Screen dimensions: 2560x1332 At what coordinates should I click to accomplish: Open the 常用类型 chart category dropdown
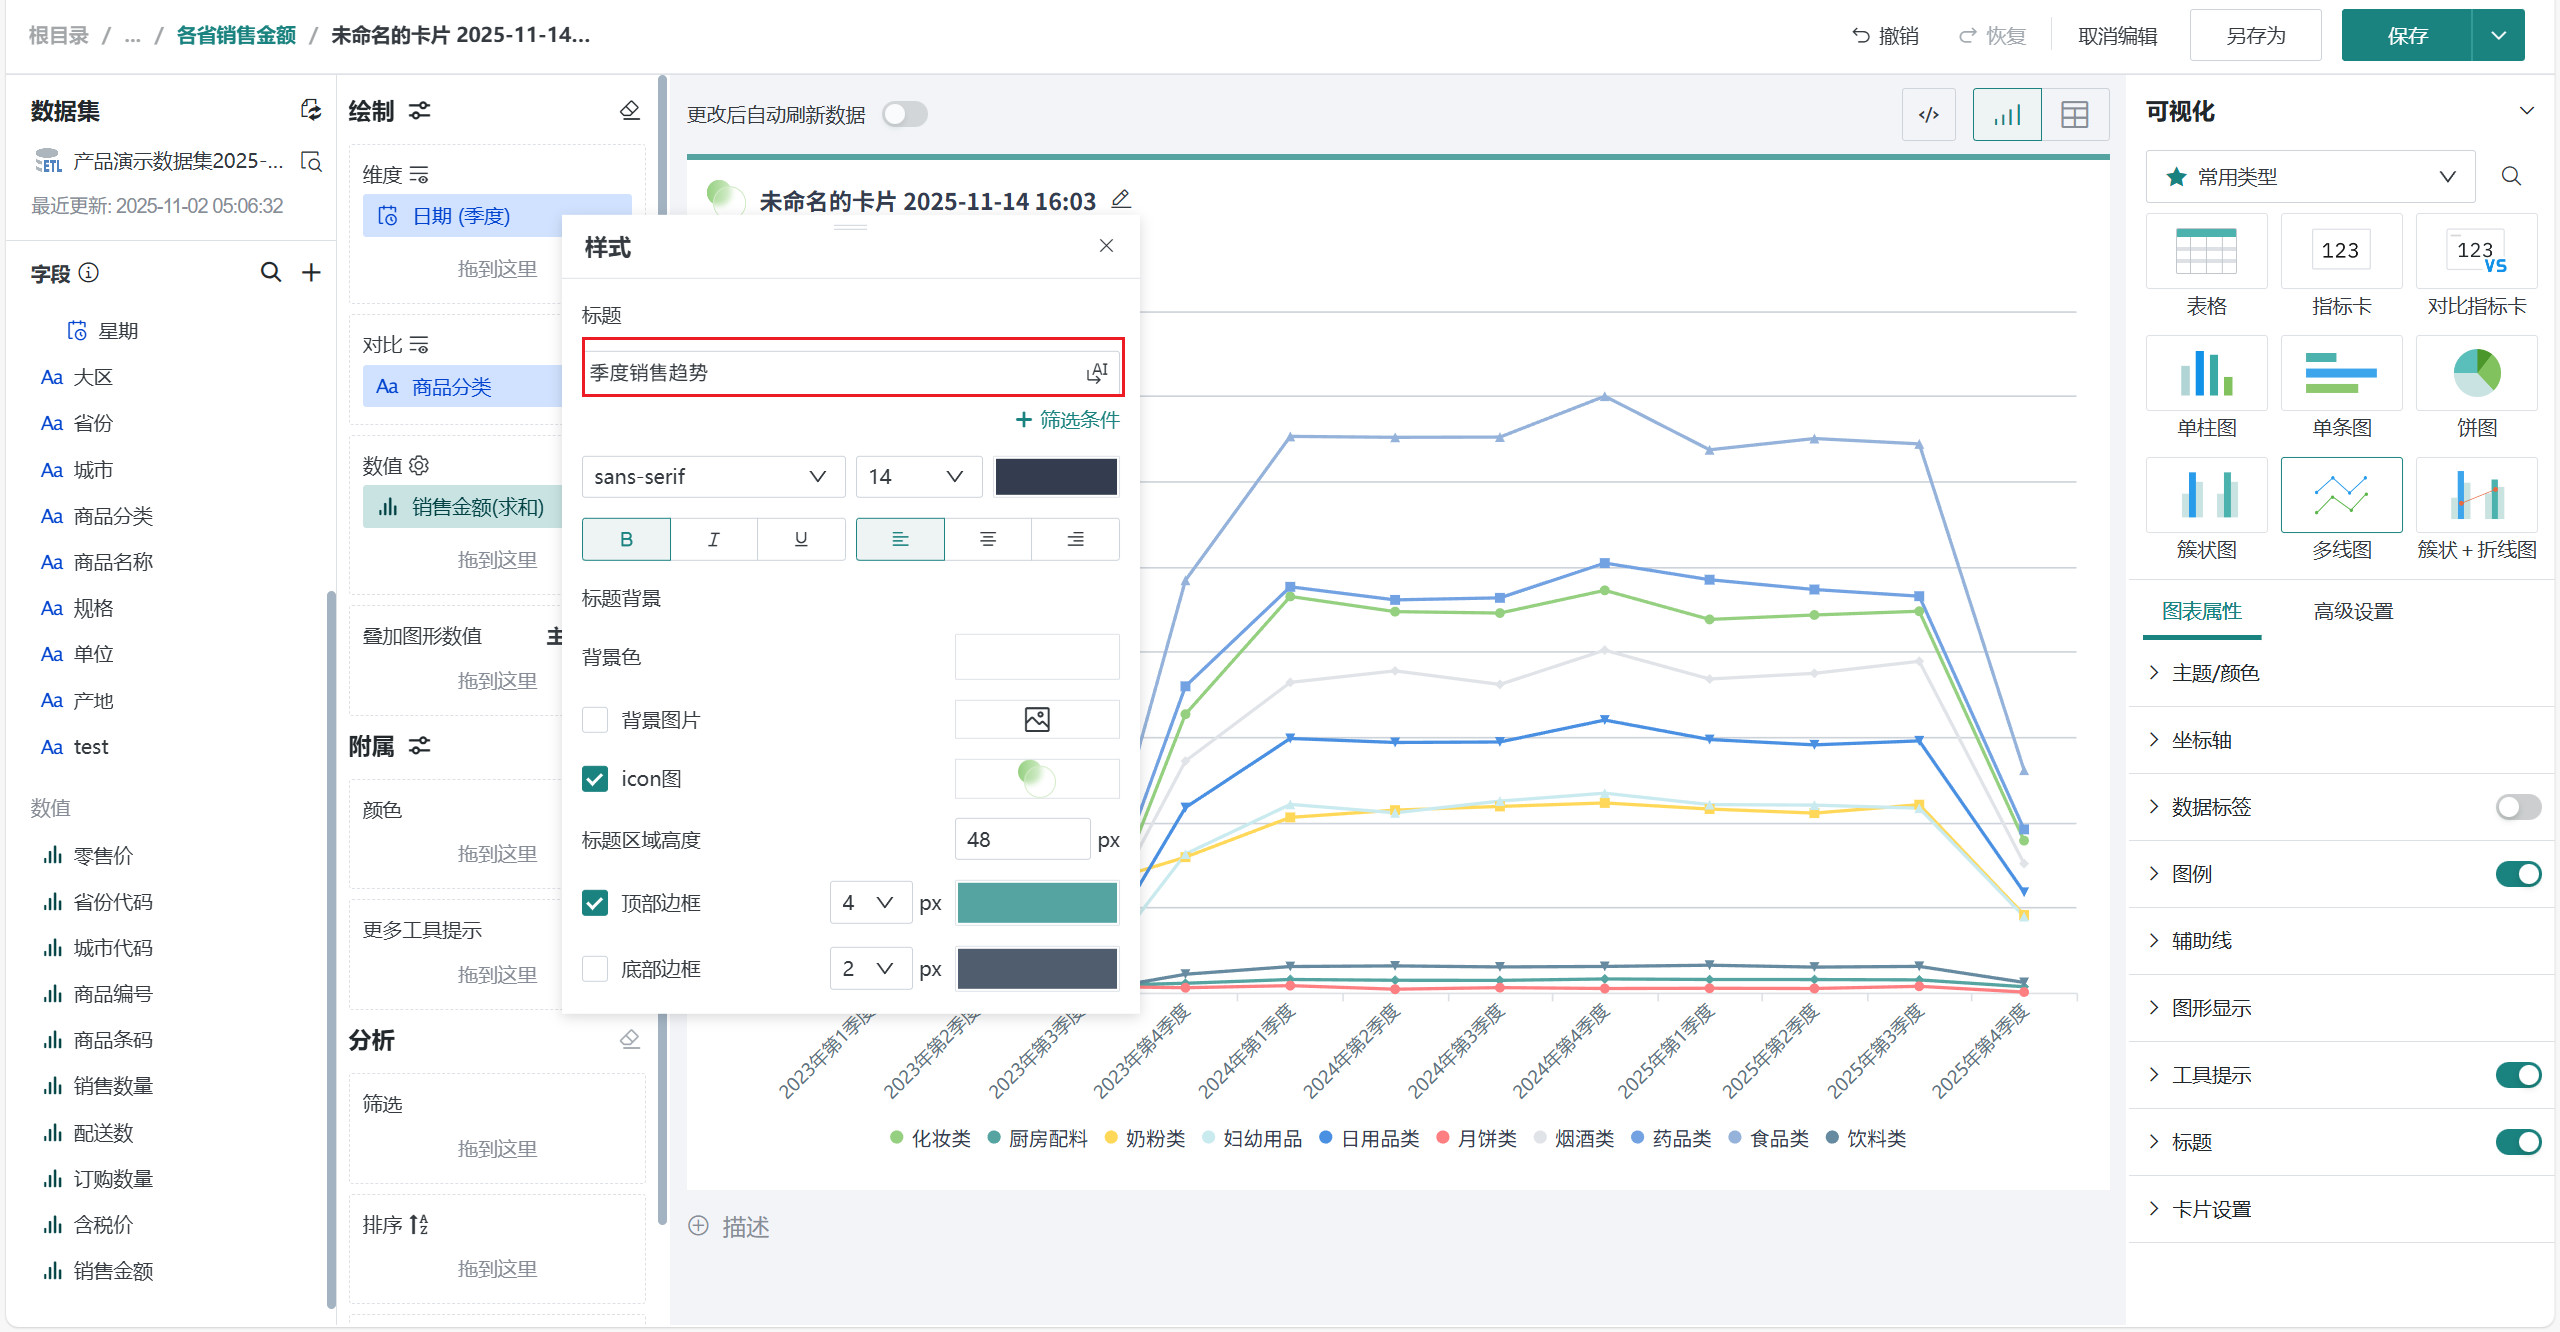point(2310,177)
